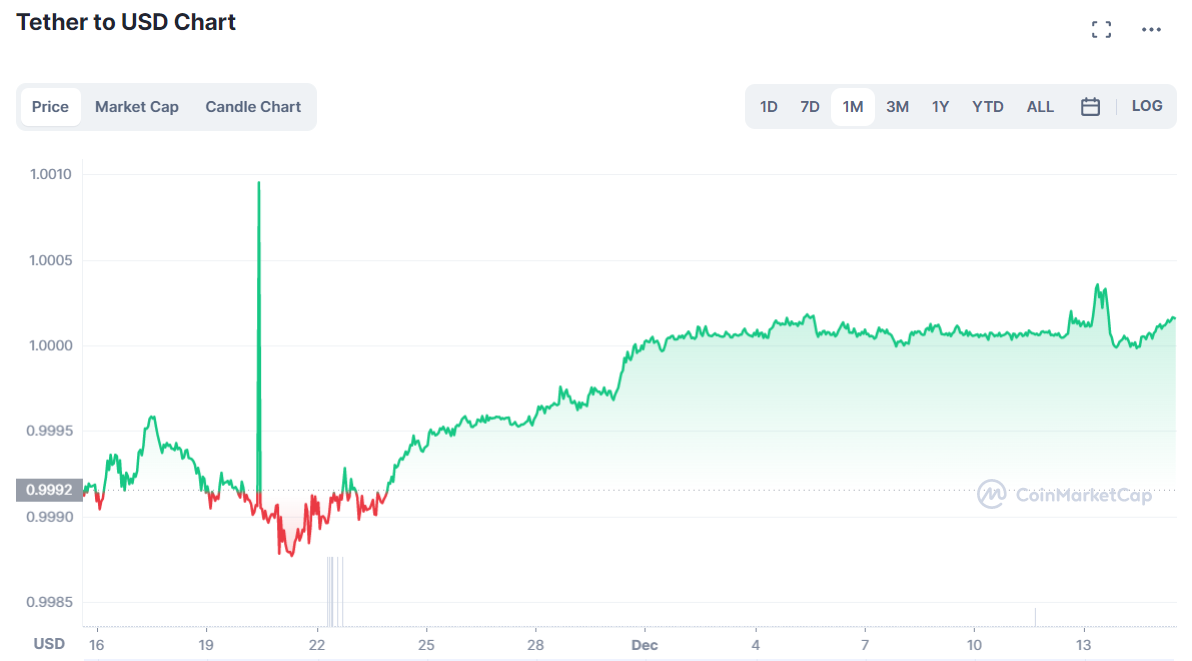Select the YTD range control
The width and height of the screenshot is (1192, 661).
pyautogui.click(x=987, y=105)
